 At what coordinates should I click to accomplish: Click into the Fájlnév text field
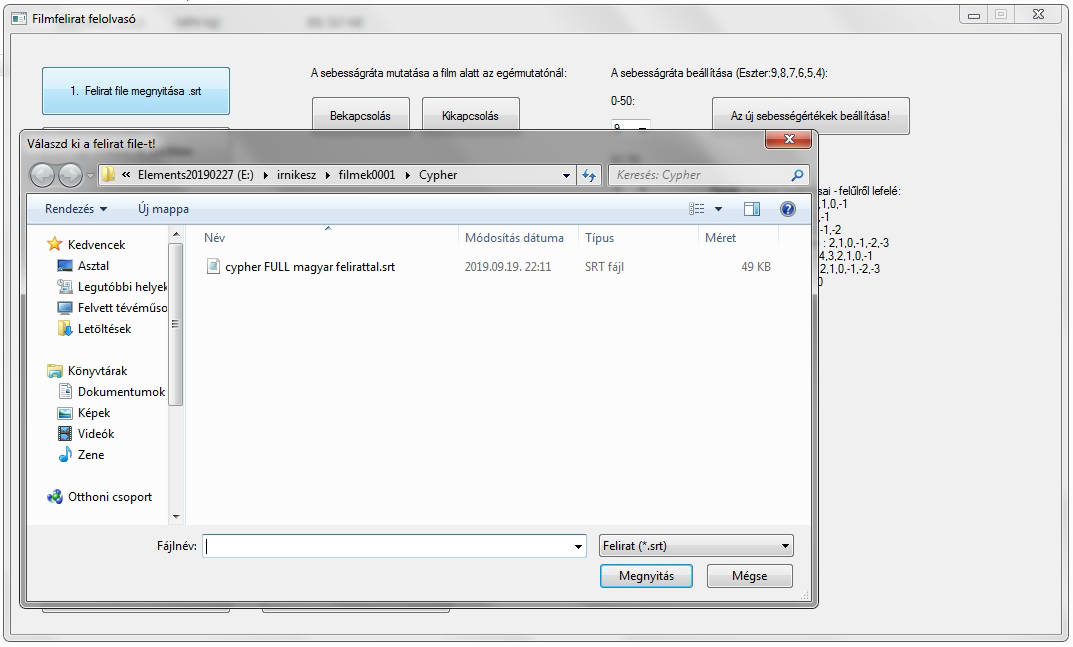point(390,546)
